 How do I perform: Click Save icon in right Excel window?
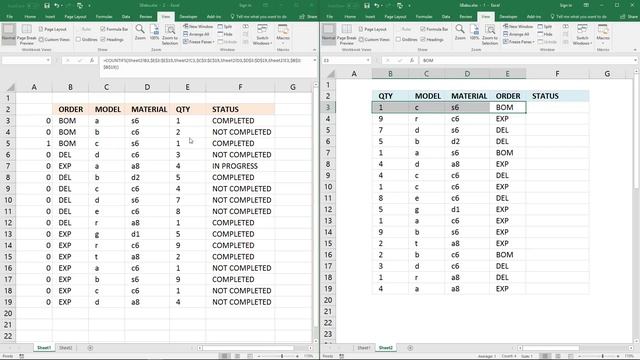(x=367, y=6)
